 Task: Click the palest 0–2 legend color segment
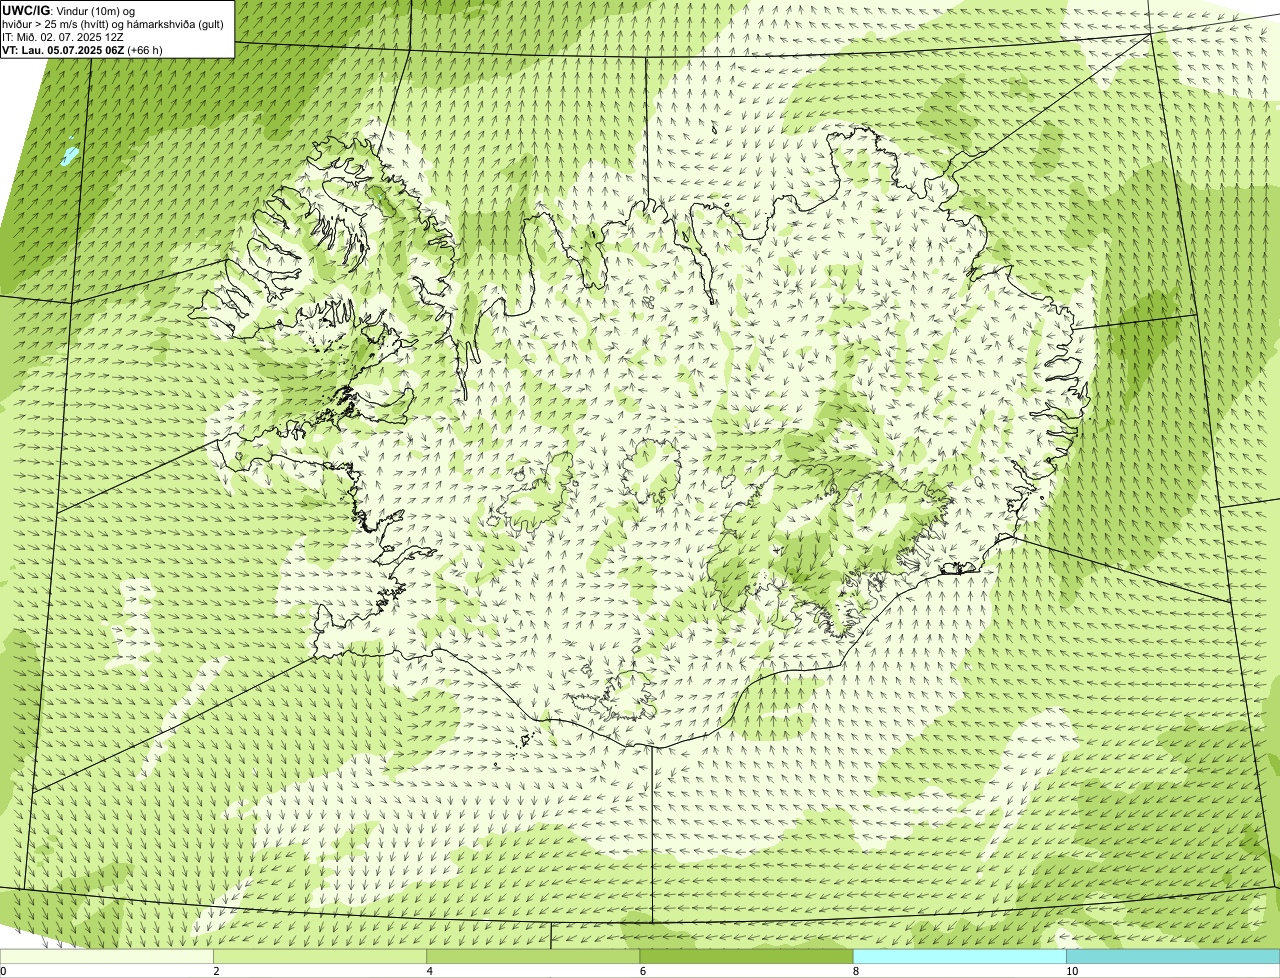tap(107, 956)
